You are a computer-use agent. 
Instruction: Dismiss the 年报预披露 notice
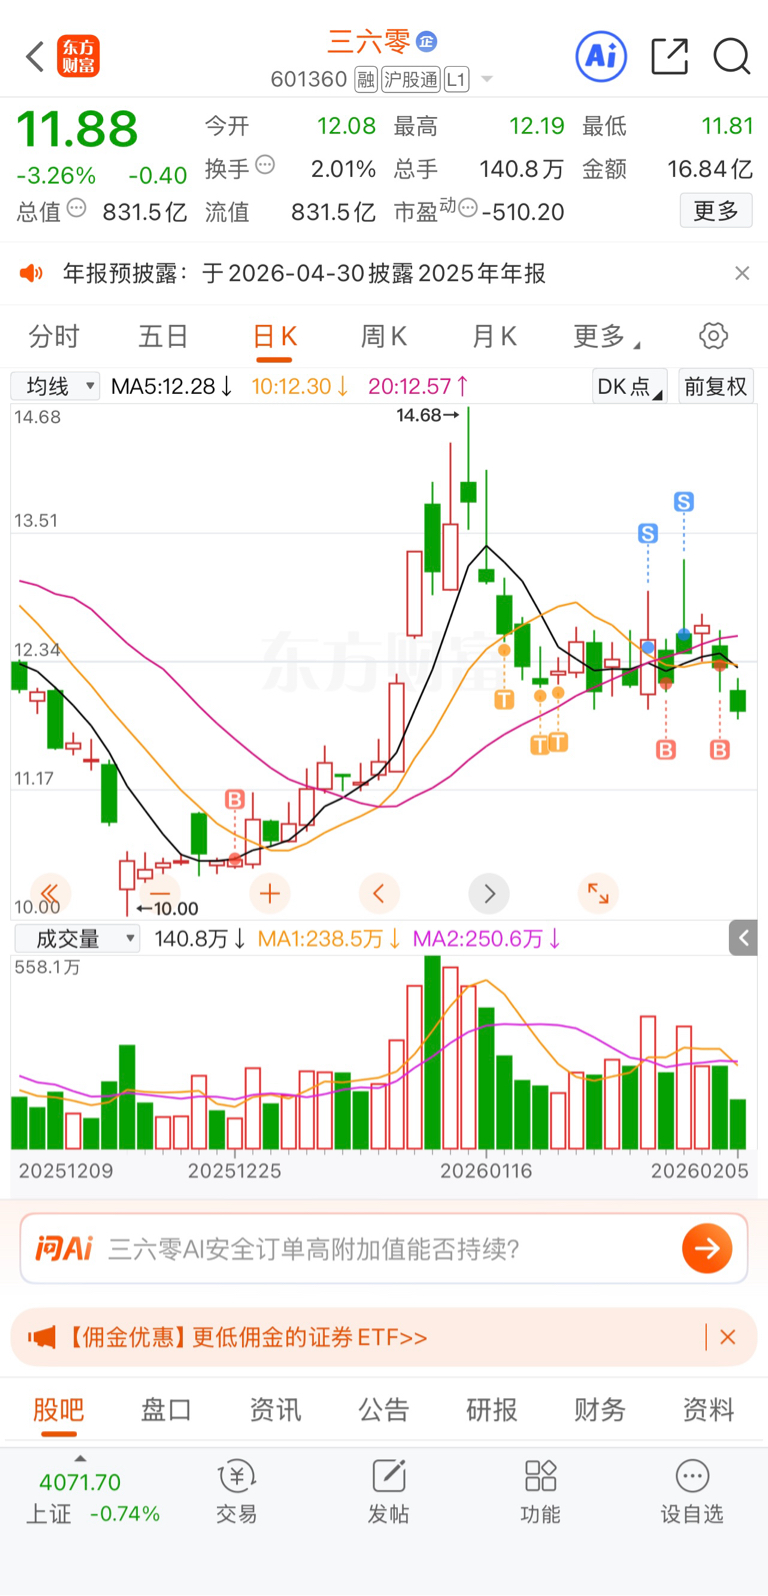tap(742, 273)
